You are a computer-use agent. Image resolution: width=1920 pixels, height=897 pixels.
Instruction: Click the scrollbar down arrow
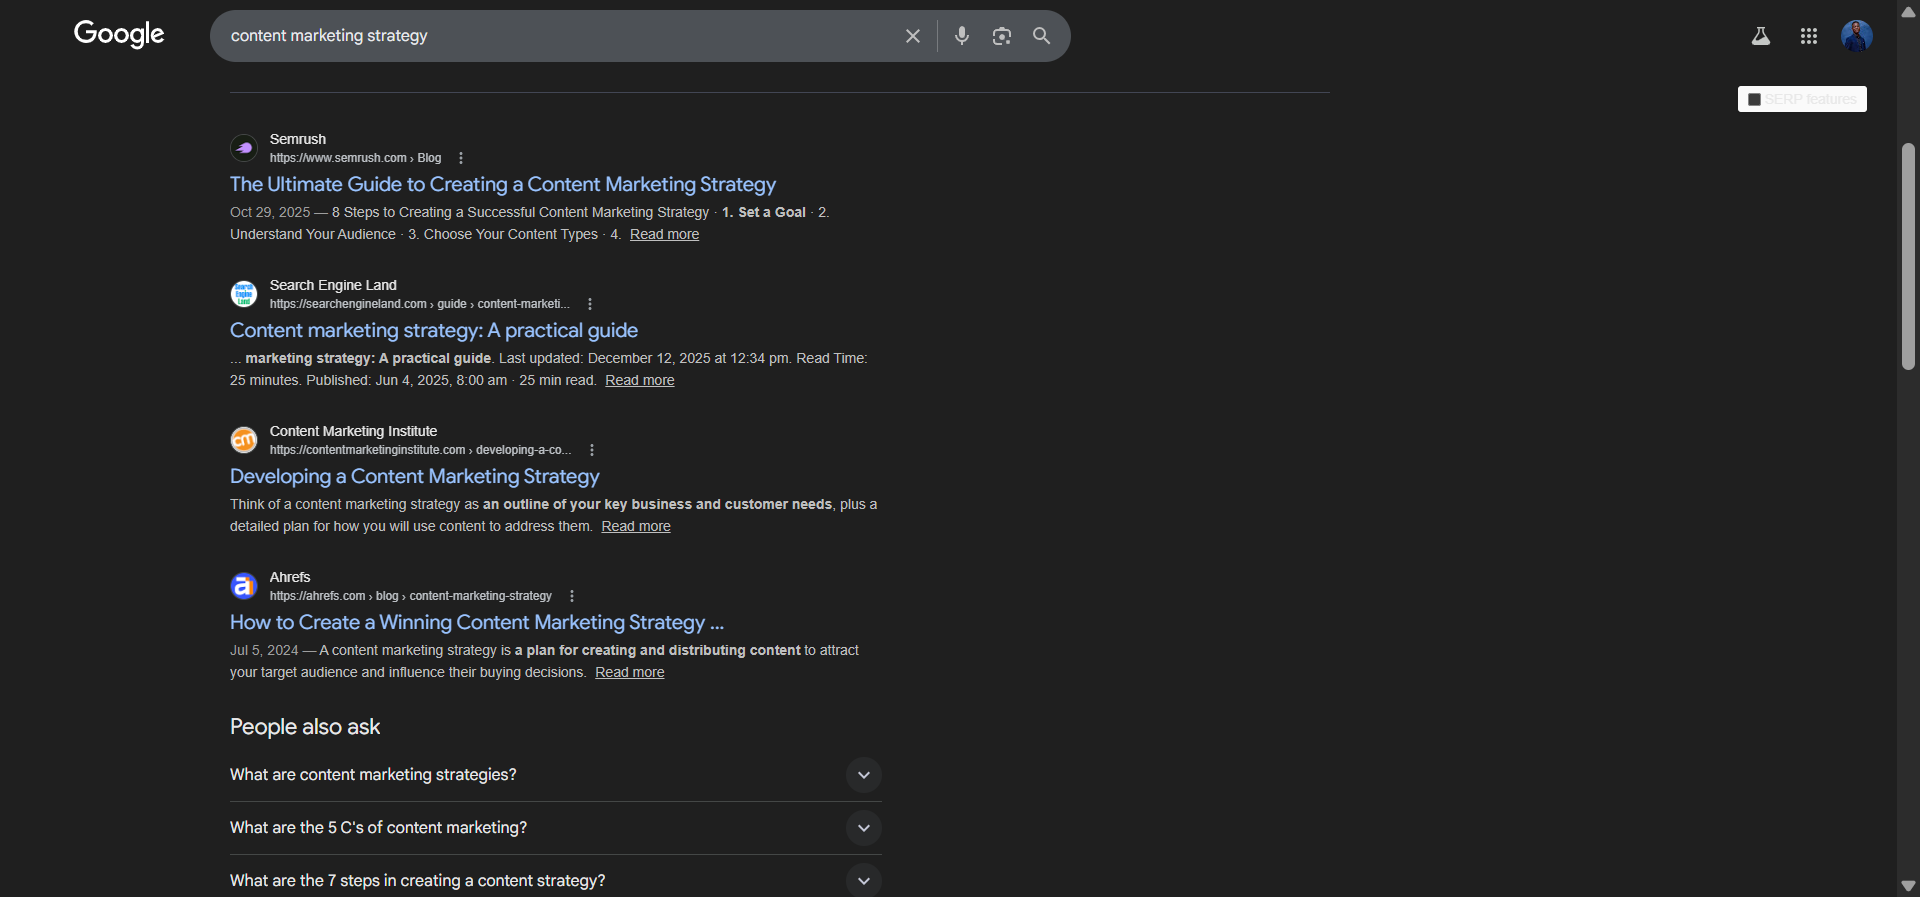tap(1908, 886)
